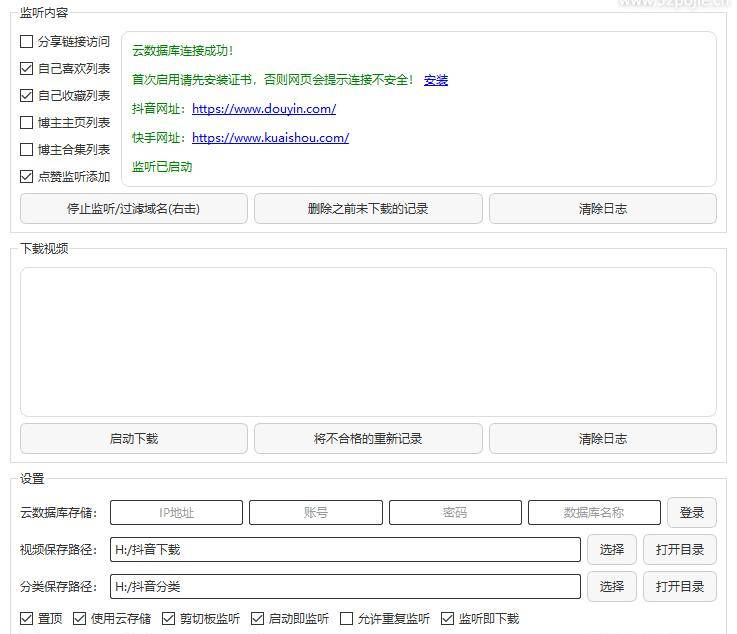Click 删除之前未下载的记录 button
Viewport: 737px width, 634px height.
(368, 209)
